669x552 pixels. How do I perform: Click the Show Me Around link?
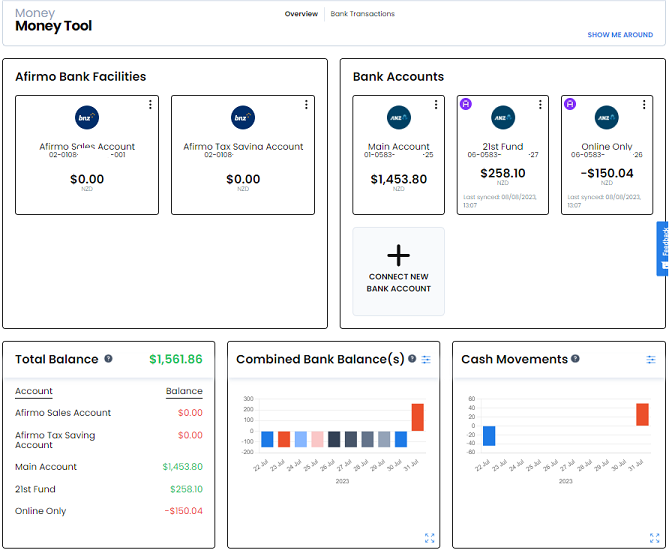620,35
